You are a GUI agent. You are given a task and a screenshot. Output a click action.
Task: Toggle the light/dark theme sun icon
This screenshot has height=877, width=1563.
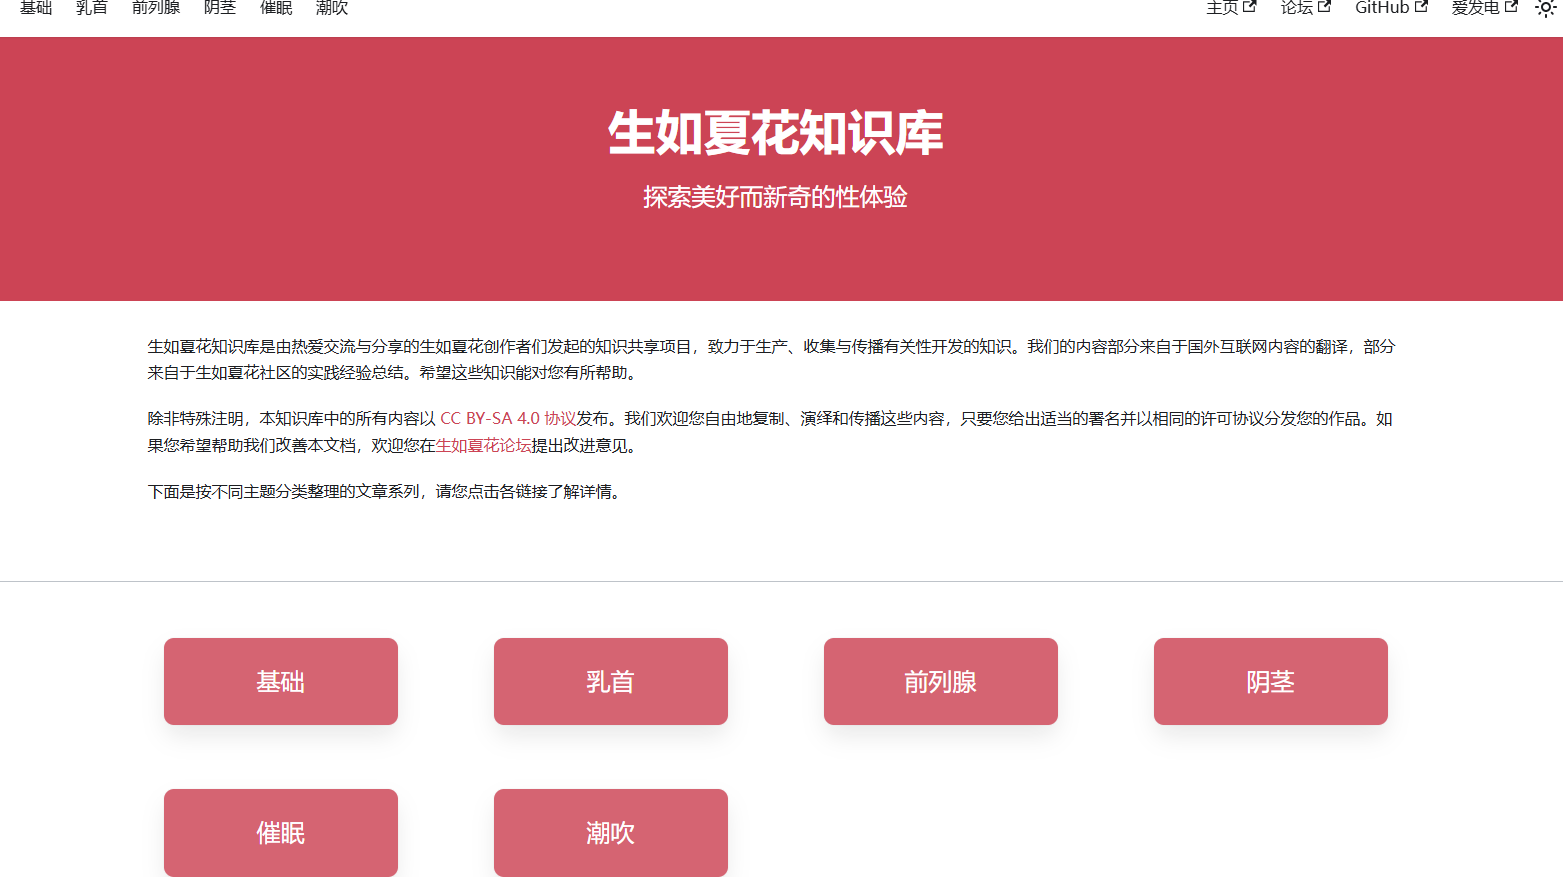(x=1545, y=8)
